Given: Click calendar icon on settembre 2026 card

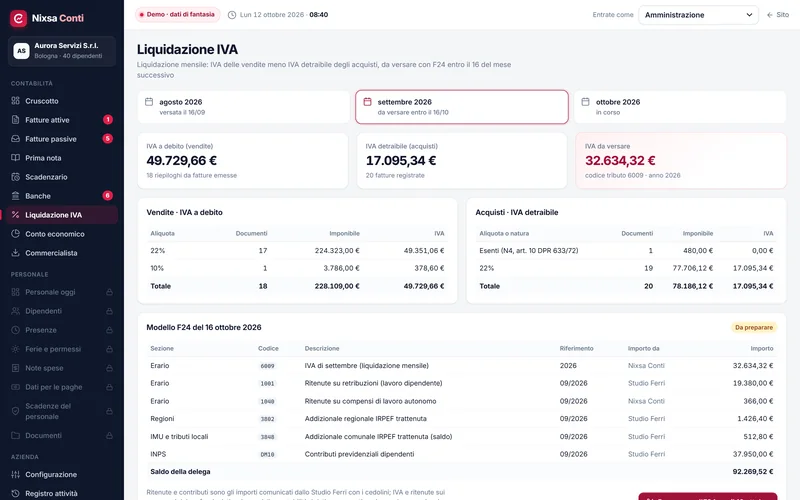Looking at the screenshot, I should point(367,102).
